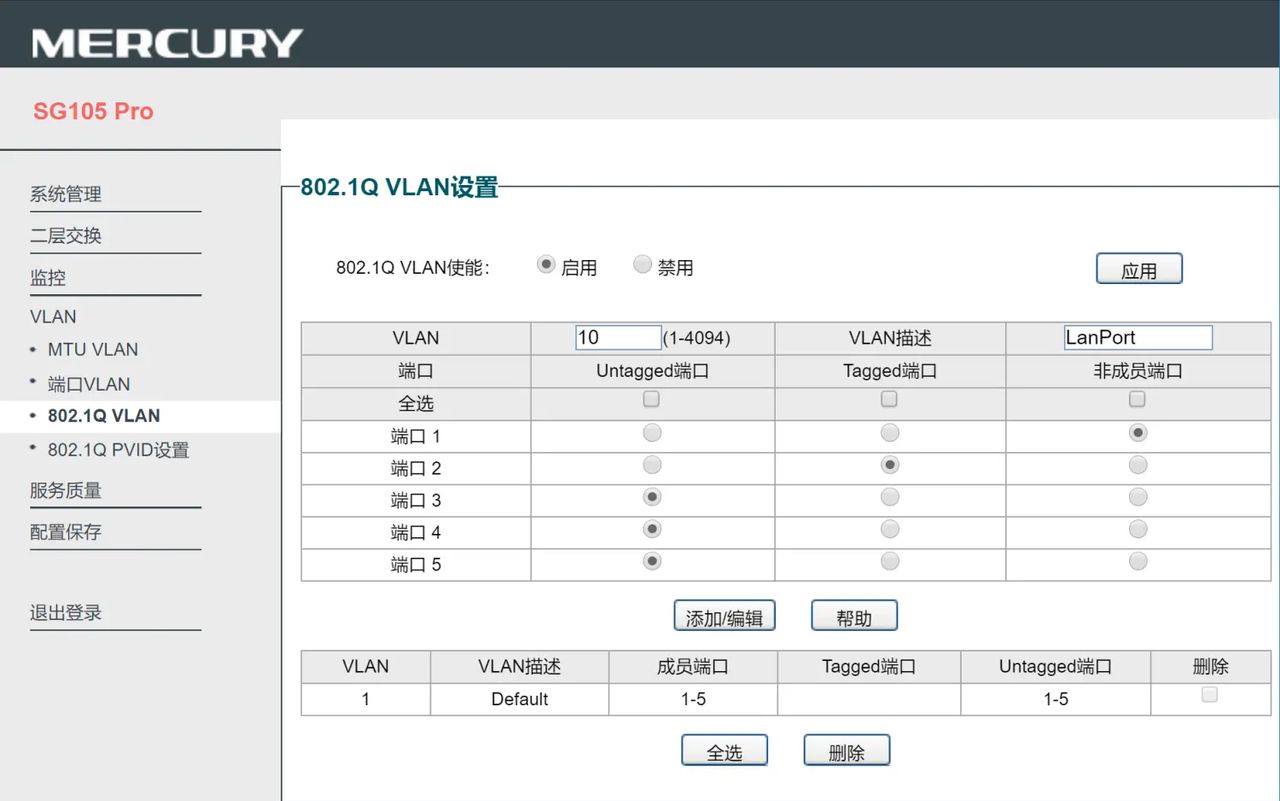Set 端口 3 as Tagged

tap(890, 497)
